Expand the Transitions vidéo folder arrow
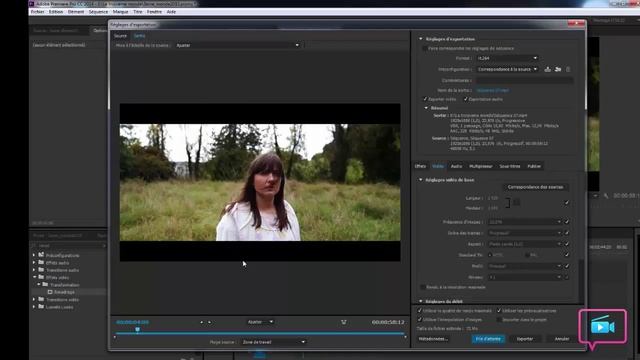This screenshot has height=360, width=640. coord(34,300)
